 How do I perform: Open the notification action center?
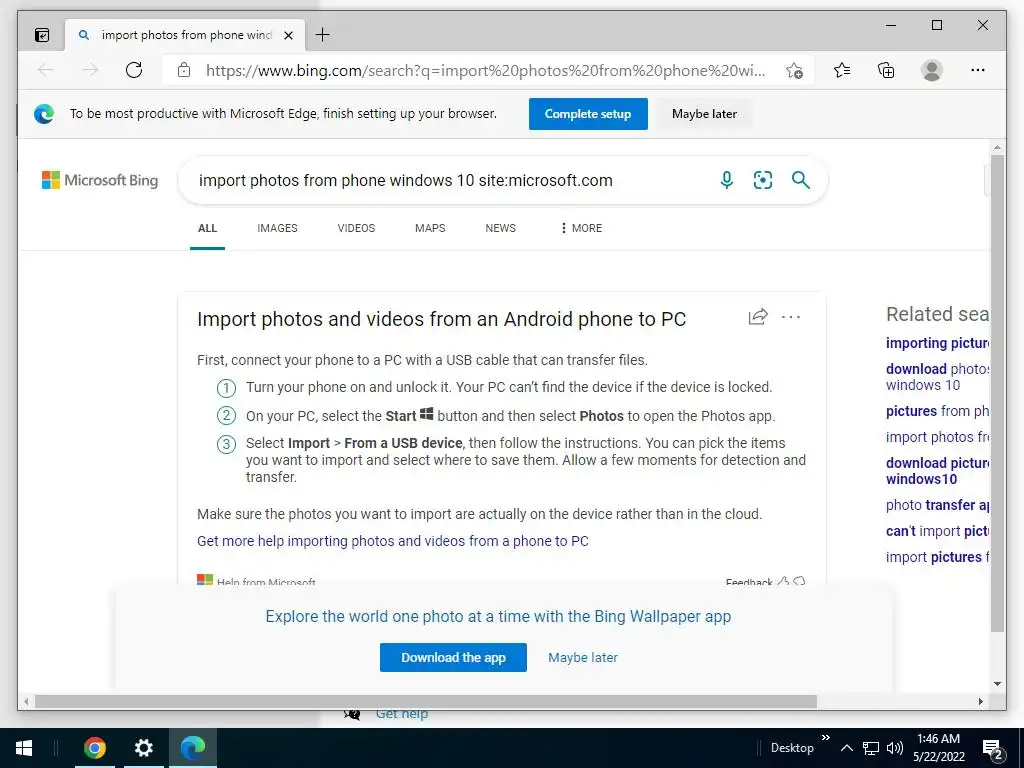(993, 749)
